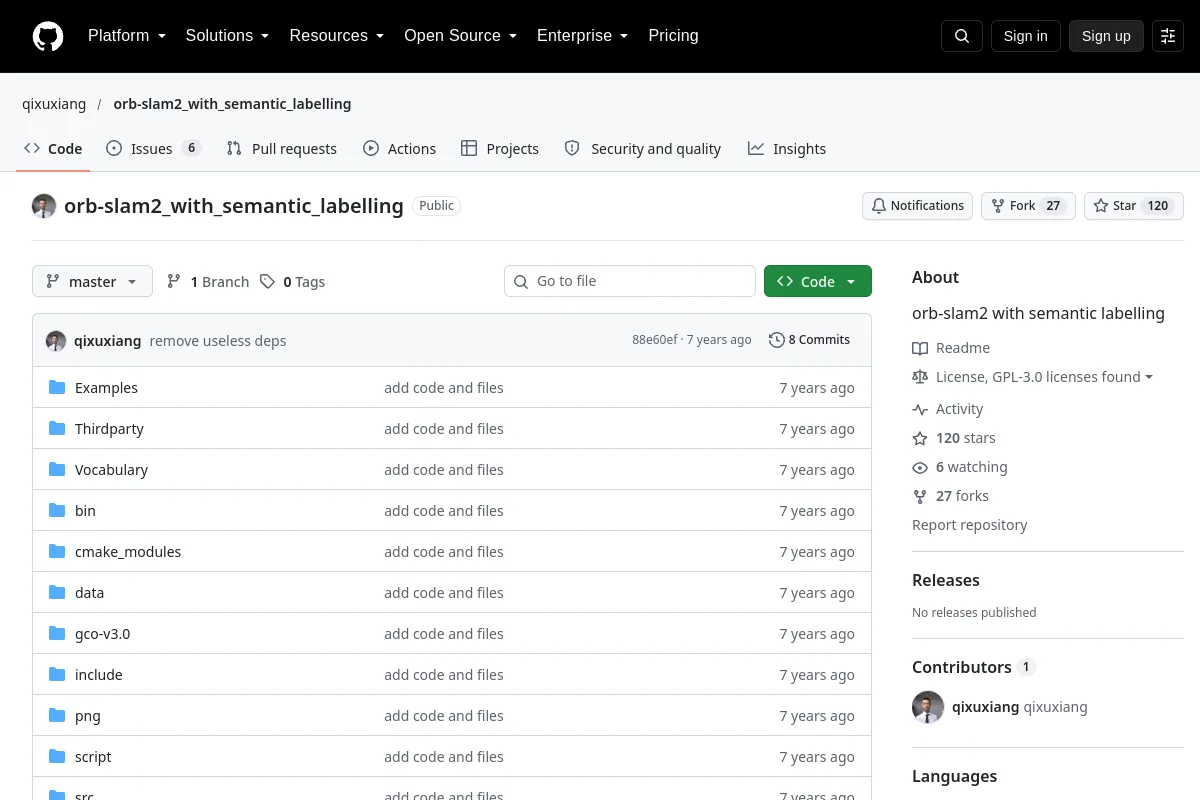Click the history clock icon by 8 Commits
This screenshot has width=1200, height=800.
777,340
